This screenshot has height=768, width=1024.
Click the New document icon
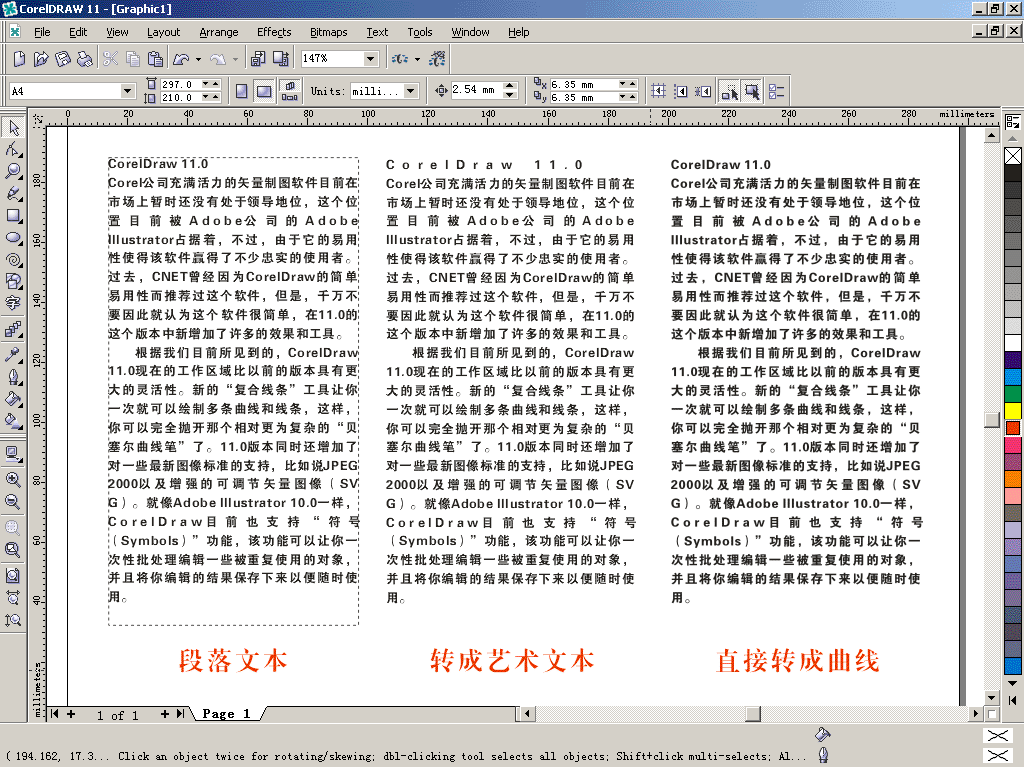20,59
